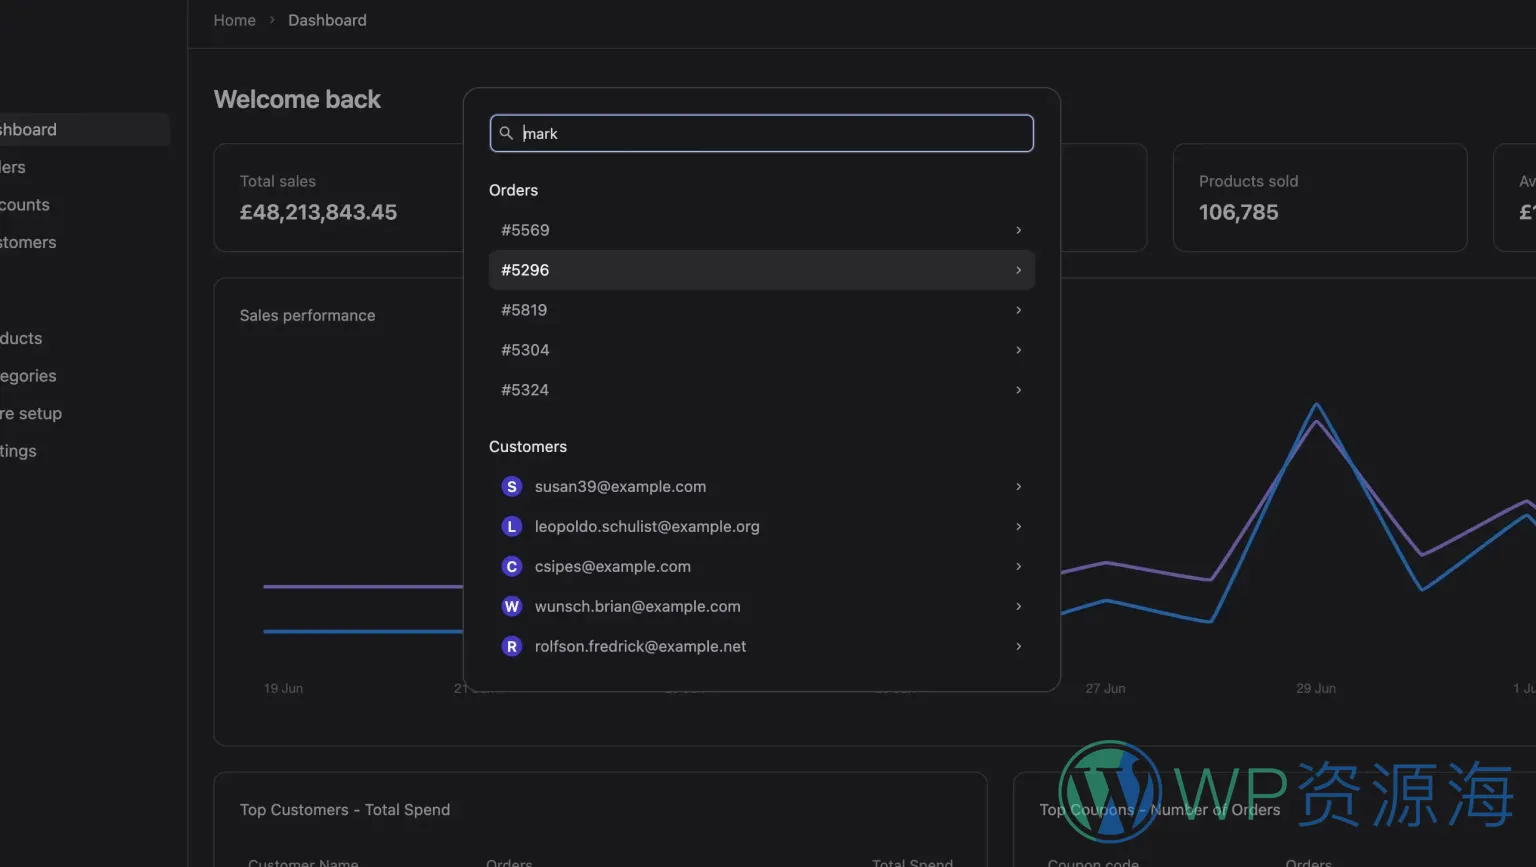Click Dashboard in the breadcrumb
Image resolution: width=1536 pixels, height=867 pixels.
[x=327, y=20]
